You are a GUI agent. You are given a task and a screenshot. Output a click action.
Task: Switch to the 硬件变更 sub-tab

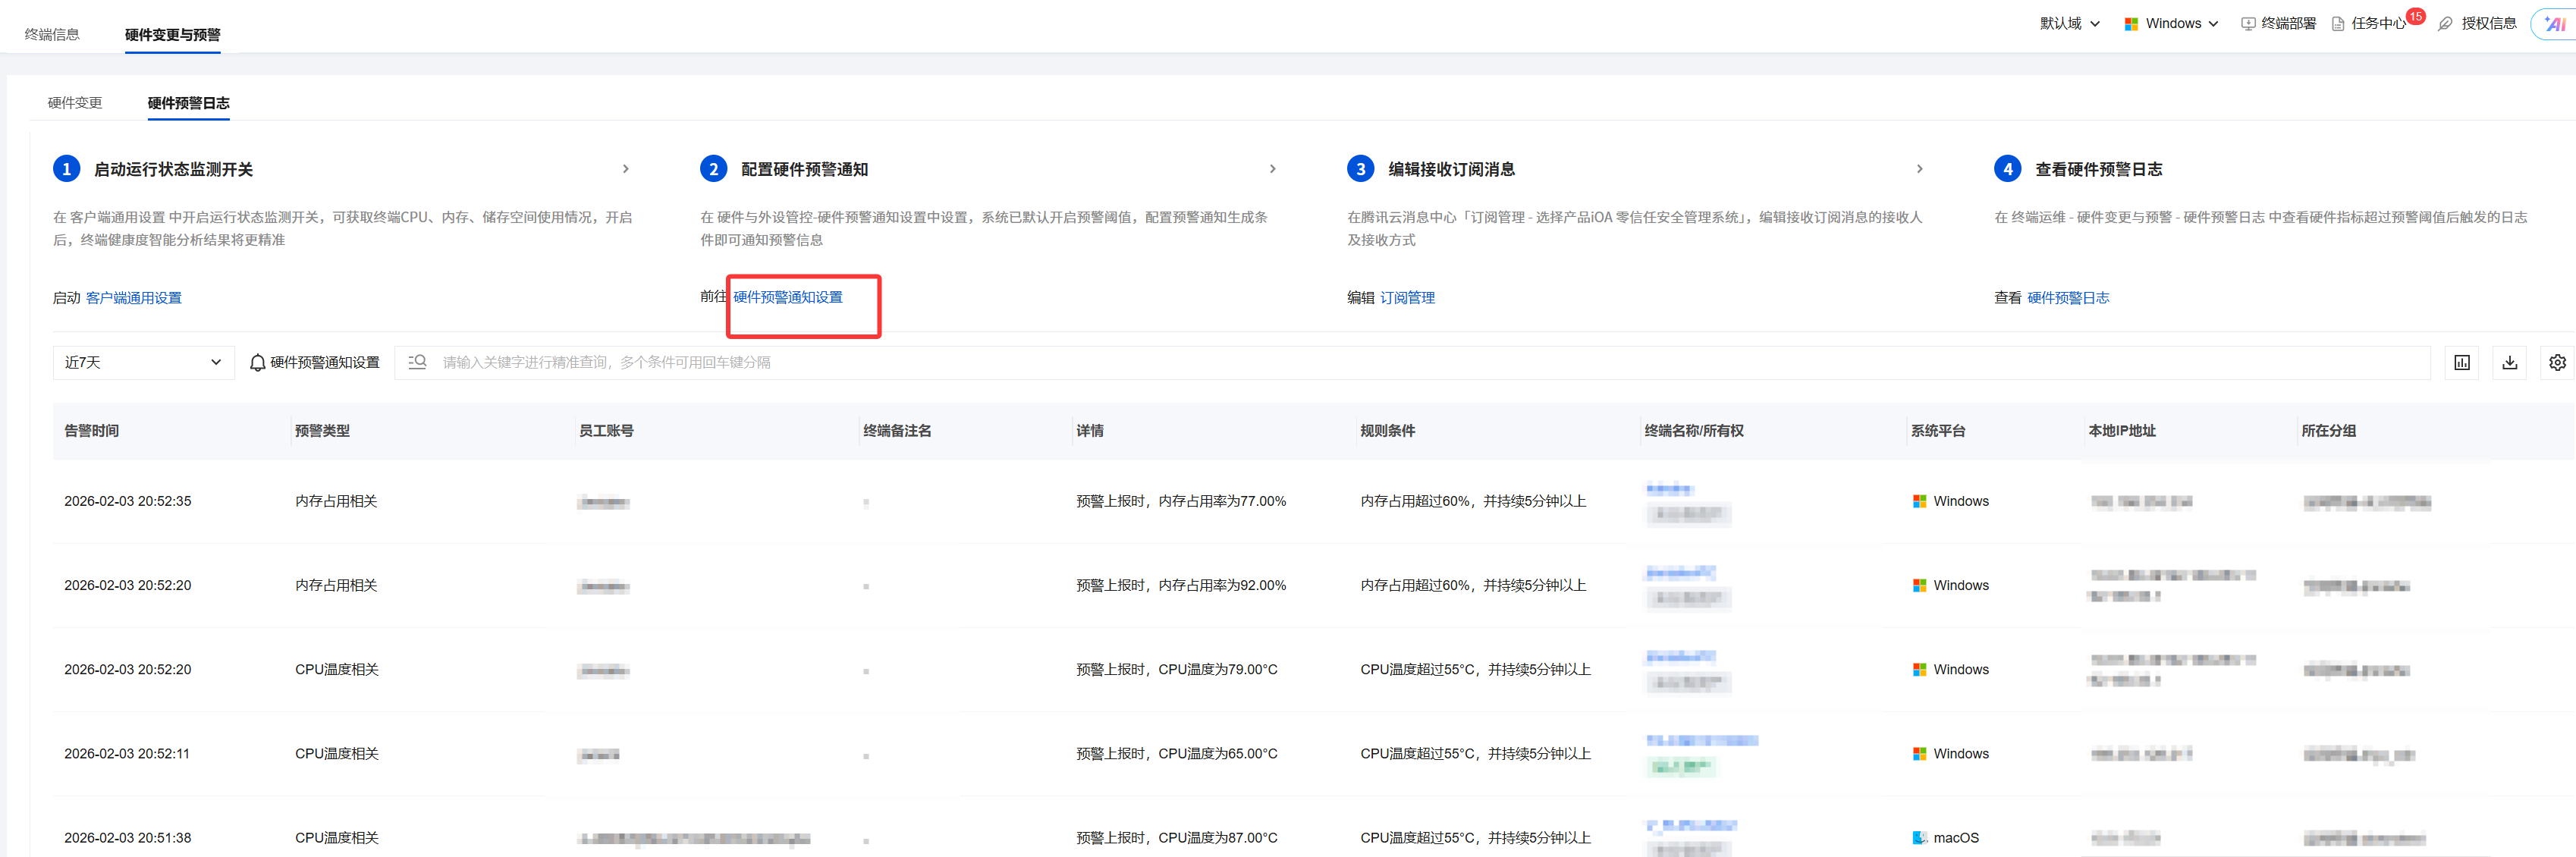pos(75,103)
